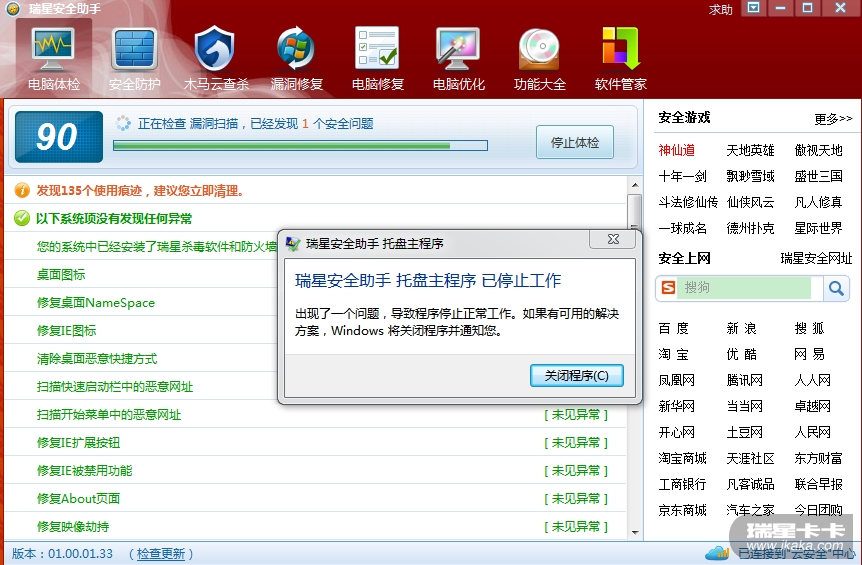
Task: Open the 德州扑克 game link
Action: pyautogui.click(x=750, y=228)
